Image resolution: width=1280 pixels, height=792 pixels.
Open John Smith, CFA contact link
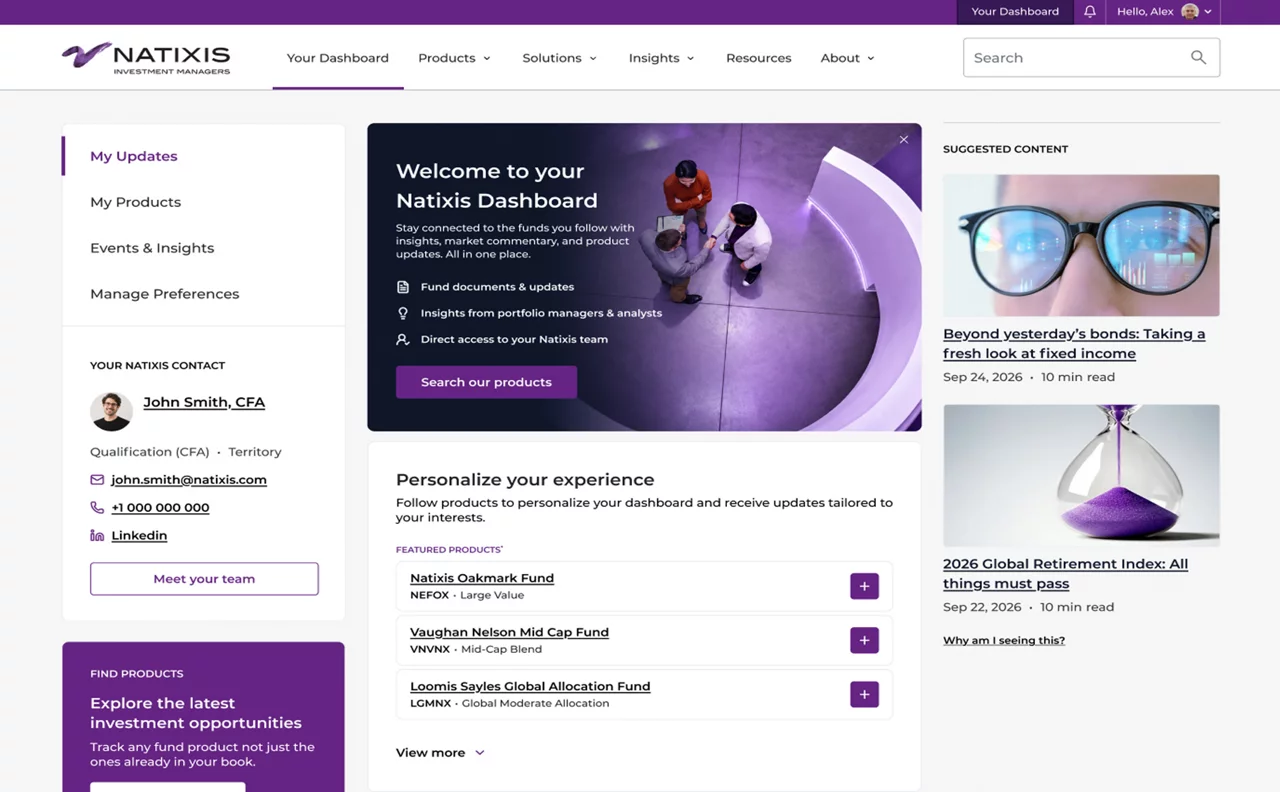click(204, 402)
